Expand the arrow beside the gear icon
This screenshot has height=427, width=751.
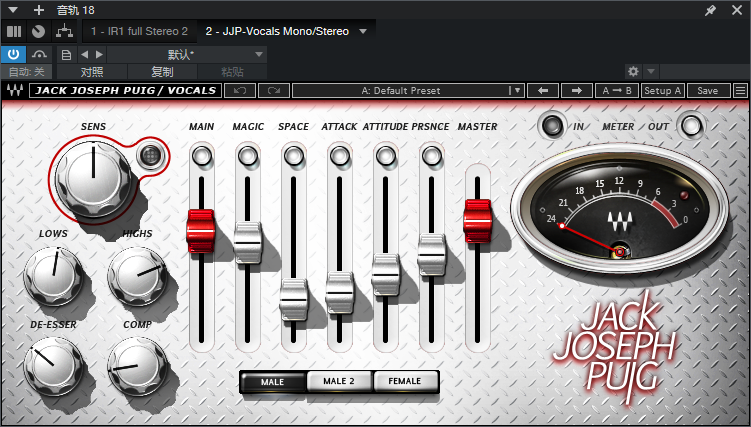(x=651, y=72)
